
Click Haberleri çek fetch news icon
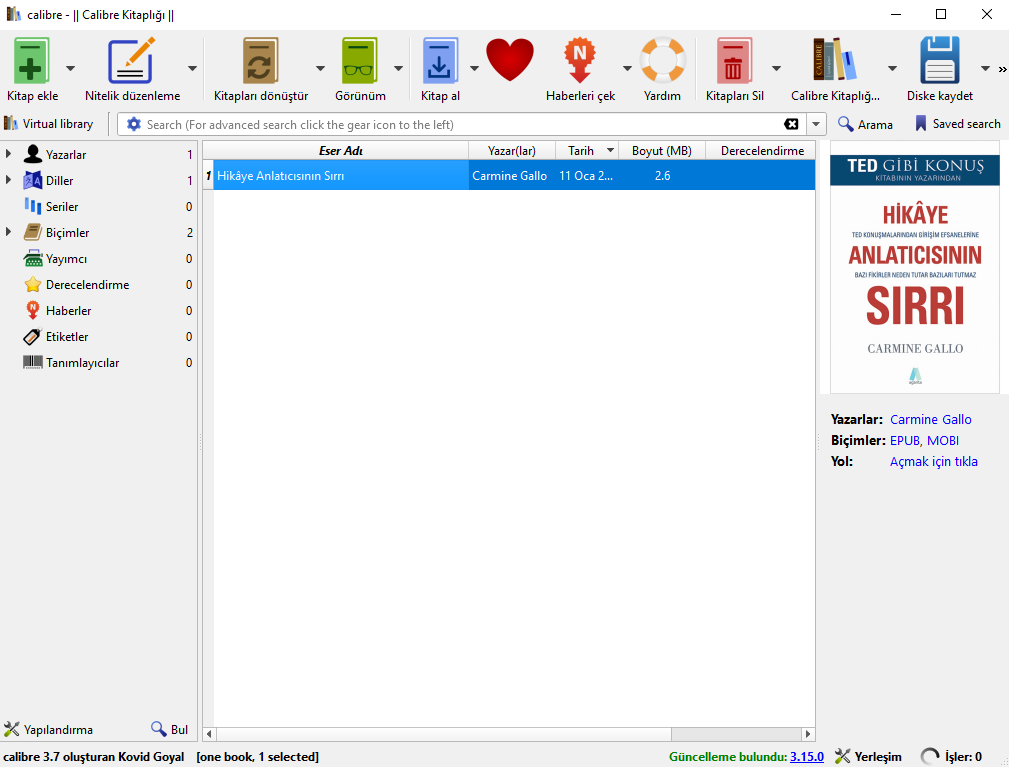click(580, 61)
